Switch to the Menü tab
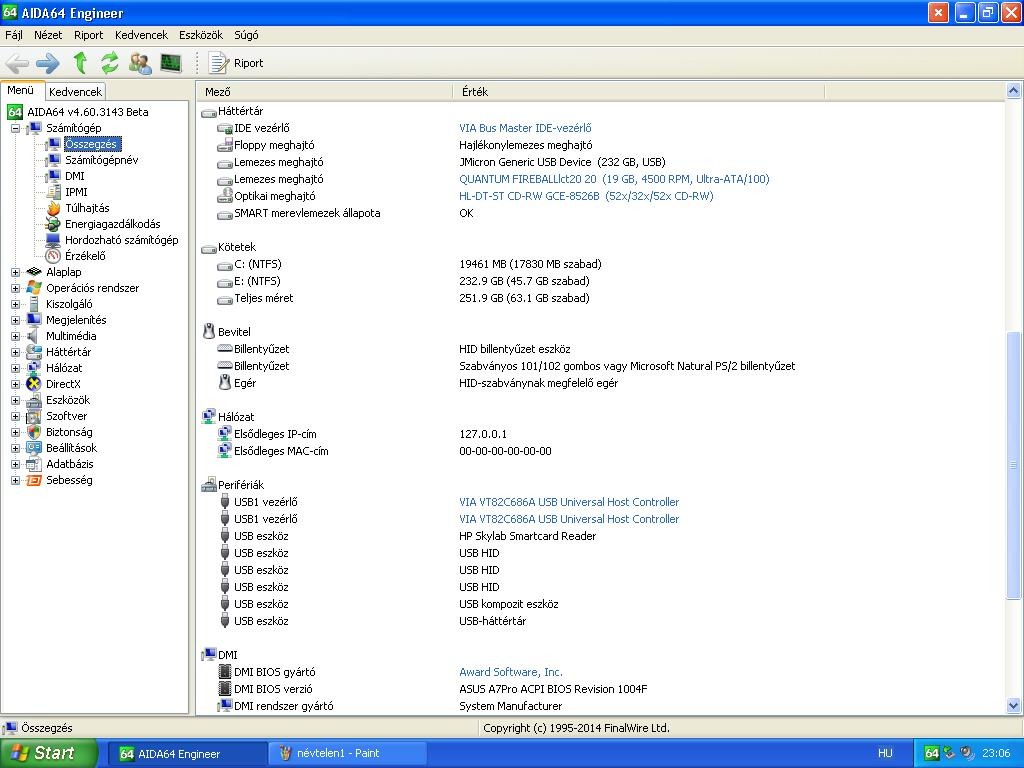 click(x=21, y=91)
